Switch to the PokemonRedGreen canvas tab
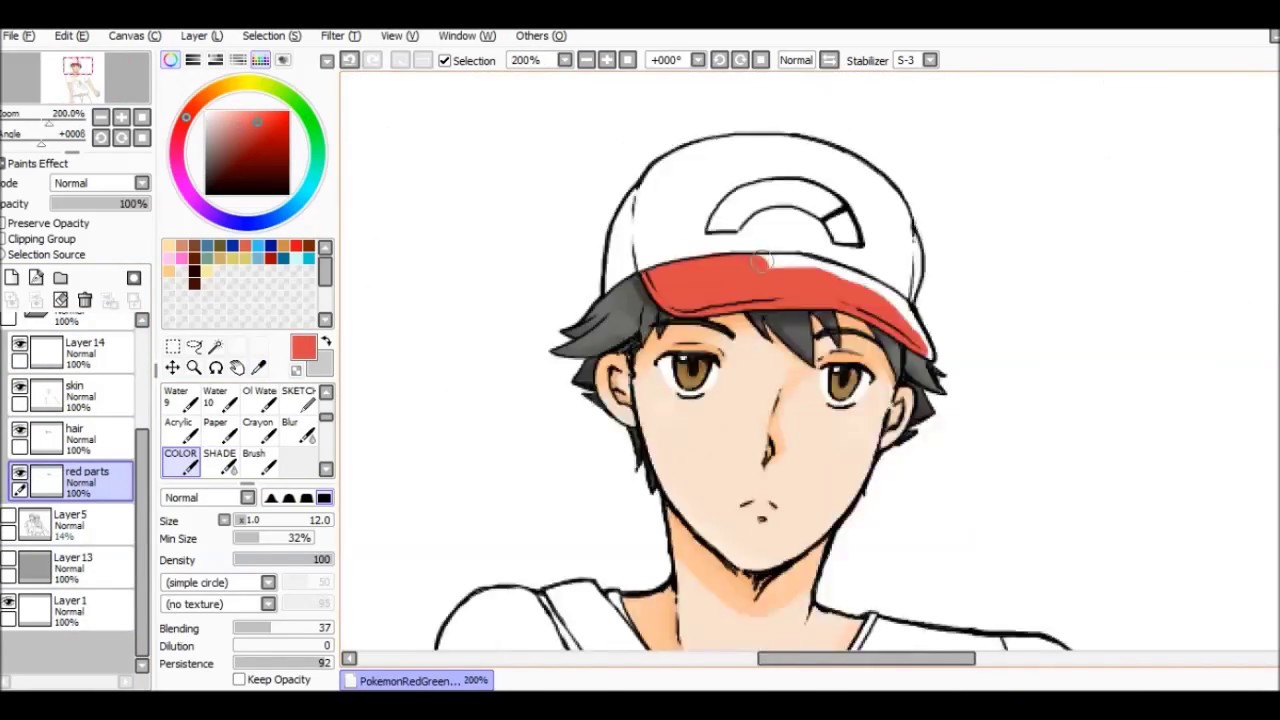 click(x=417, y=681)
